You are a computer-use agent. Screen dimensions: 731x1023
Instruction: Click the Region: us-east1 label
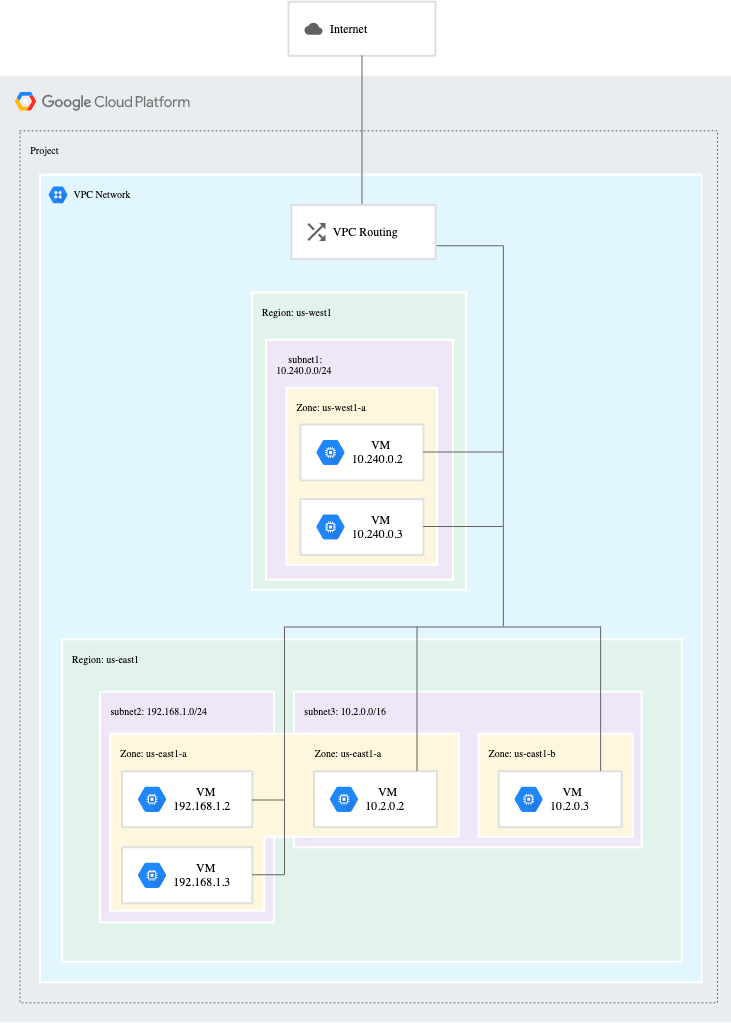click(x=105, y=660)
